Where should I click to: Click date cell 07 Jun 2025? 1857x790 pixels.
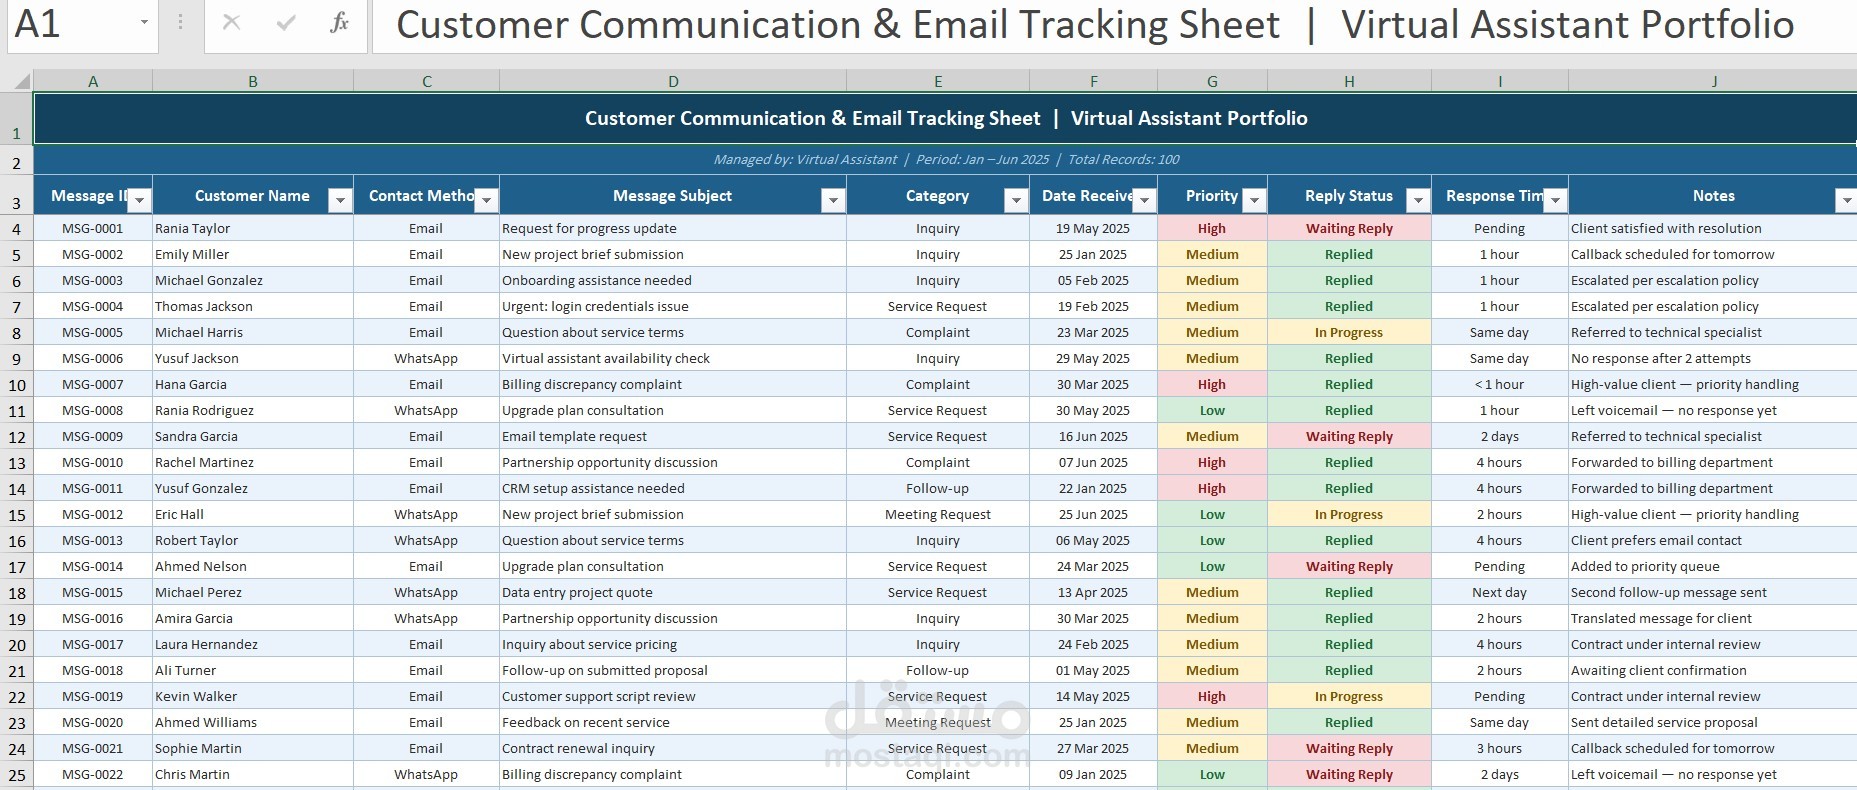1093,462
